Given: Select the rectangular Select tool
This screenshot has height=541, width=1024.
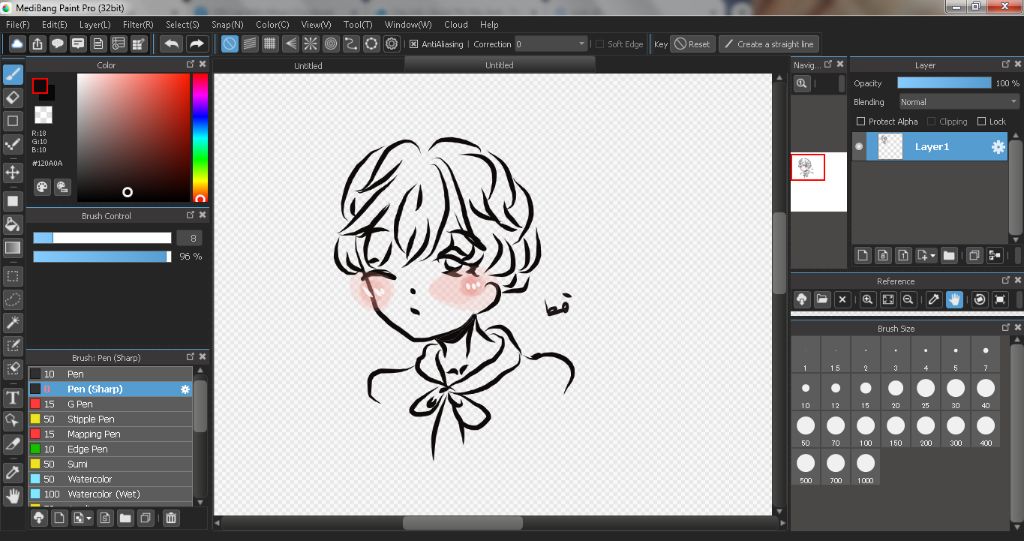Looking at the screenshot, I should click(12, 276).
